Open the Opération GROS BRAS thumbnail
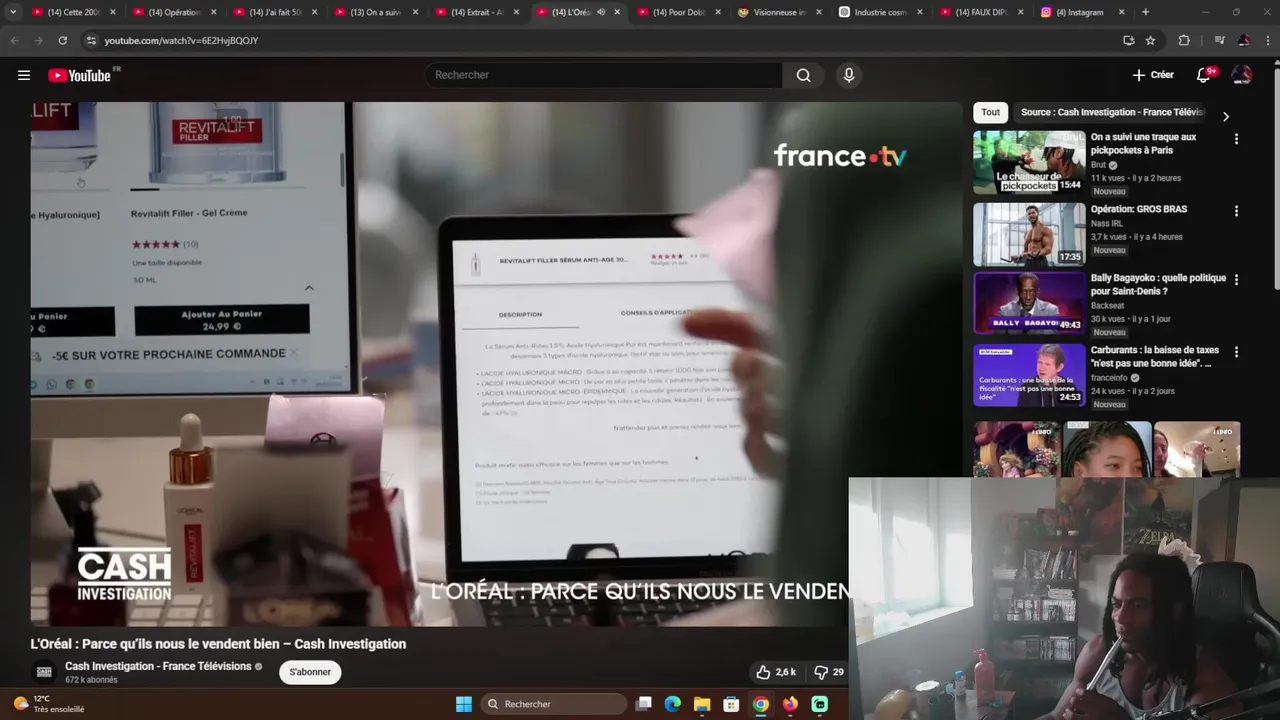 (x=1029, y=234)
